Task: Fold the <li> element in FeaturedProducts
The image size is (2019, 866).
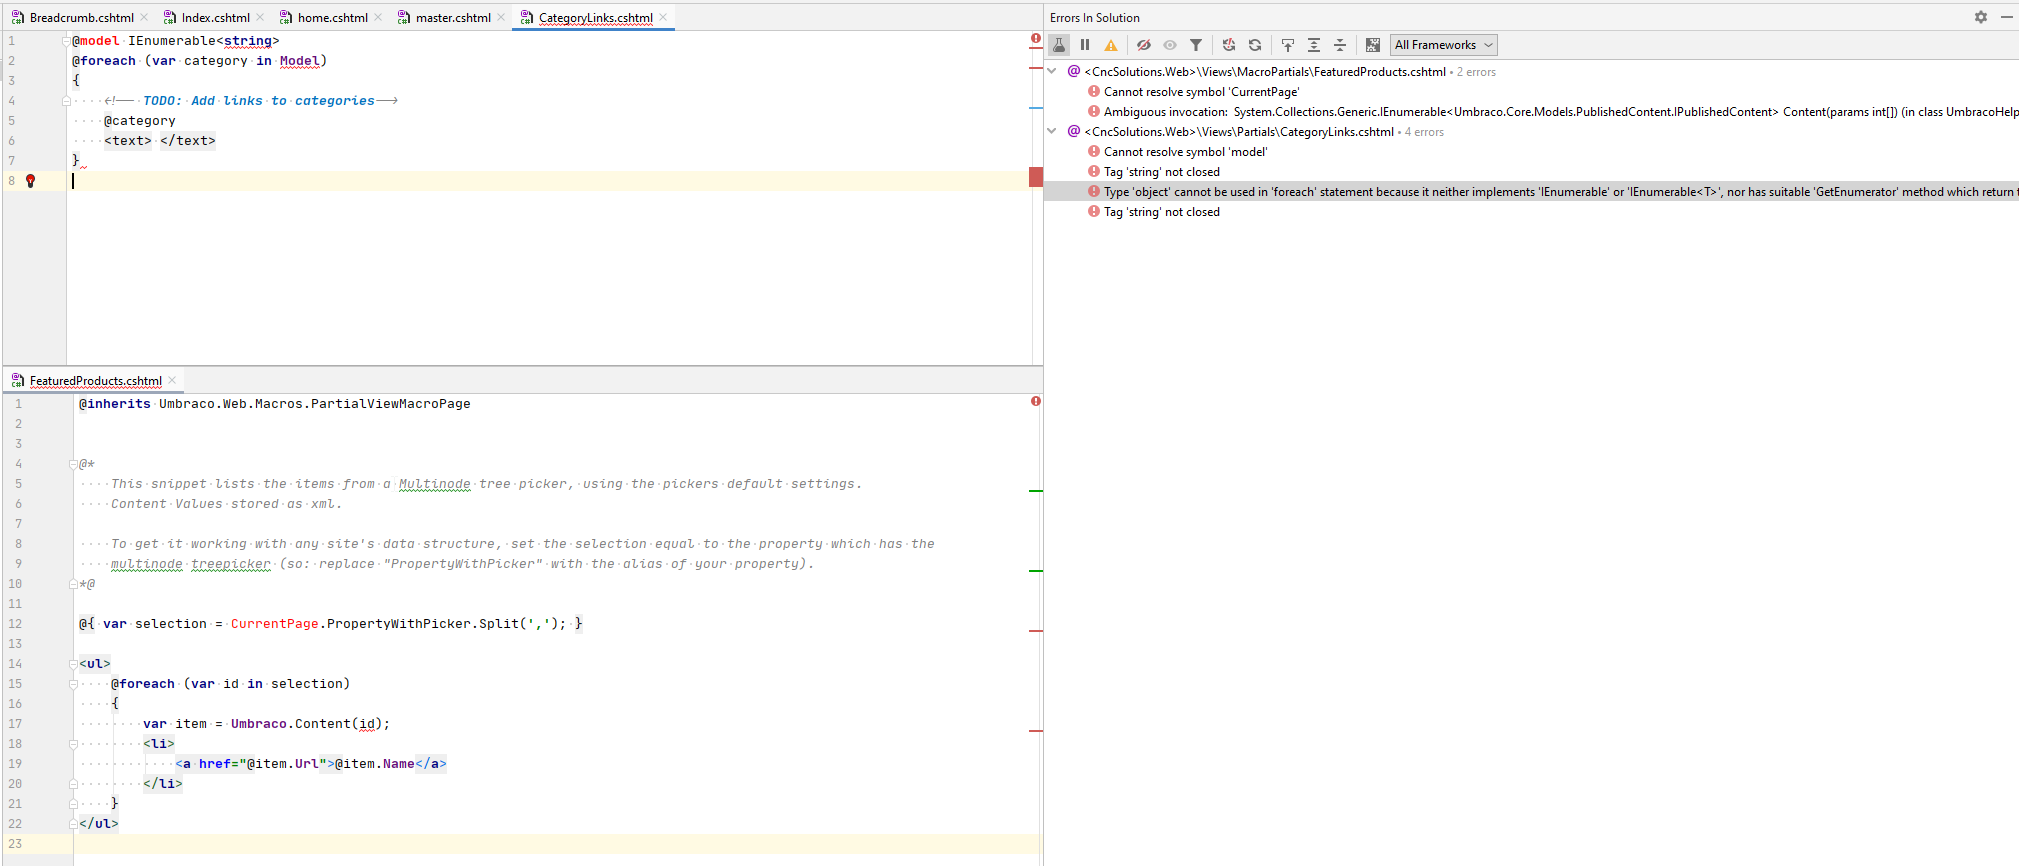Action: click(x=73, y=744)
